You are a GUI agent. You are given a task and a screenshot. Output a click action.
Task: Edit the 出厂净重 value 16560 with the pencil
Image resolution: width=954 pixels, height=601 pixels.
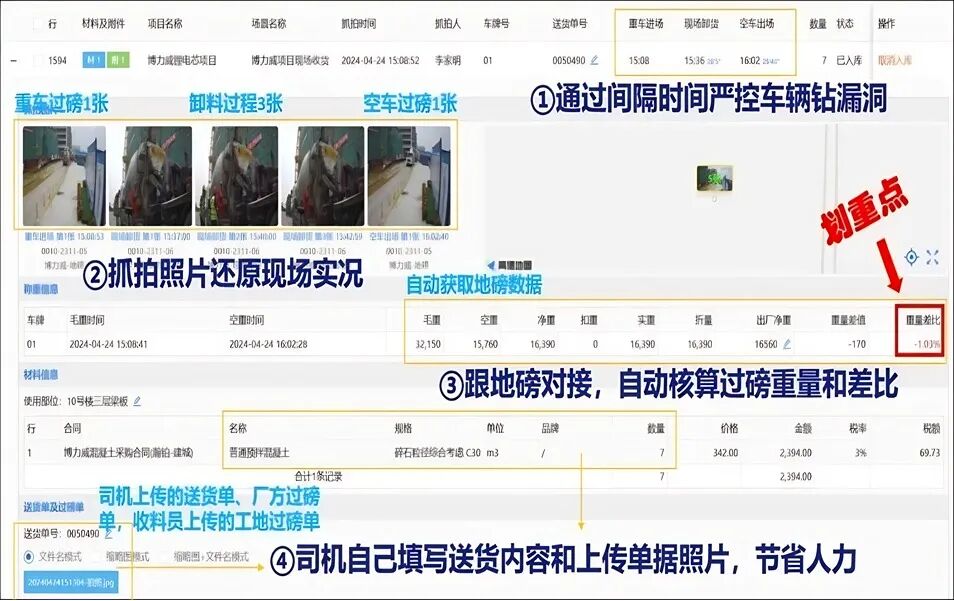786,344
